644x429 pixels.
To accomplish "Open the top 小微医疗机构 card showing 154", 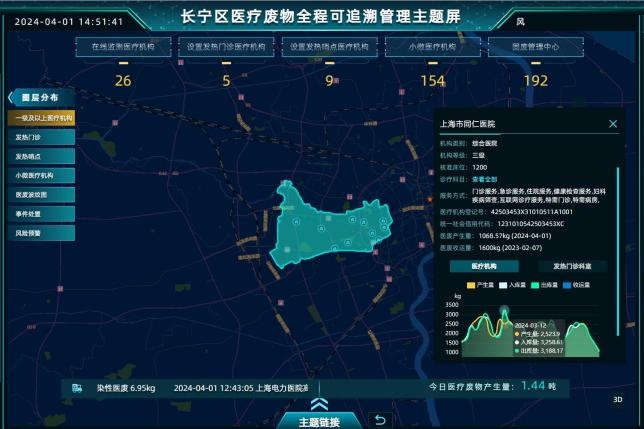I will pos(432,47).
